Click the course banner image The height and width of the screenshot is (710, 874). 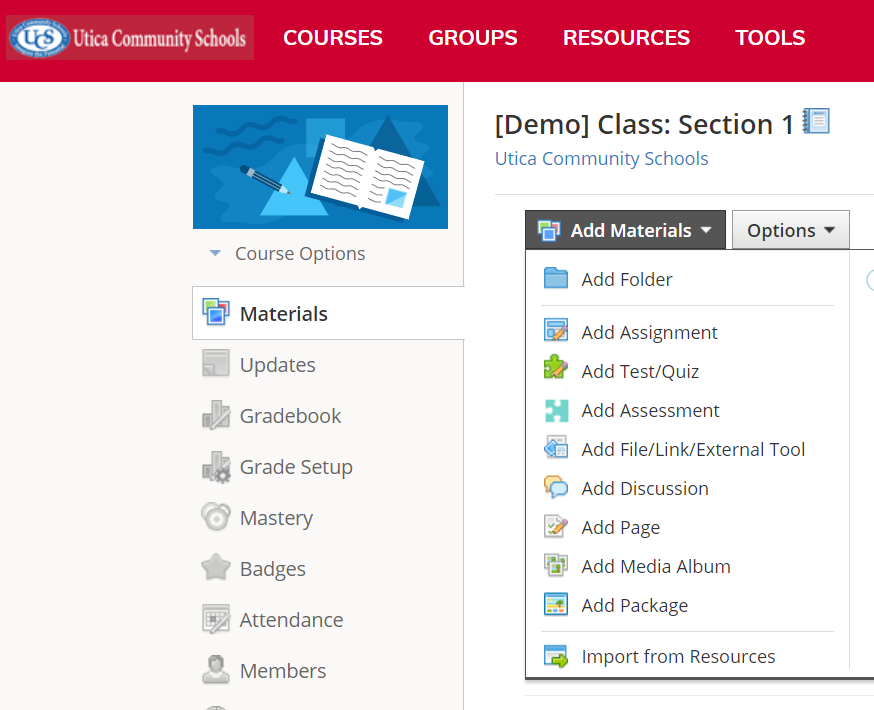click(x=320, y=167)
